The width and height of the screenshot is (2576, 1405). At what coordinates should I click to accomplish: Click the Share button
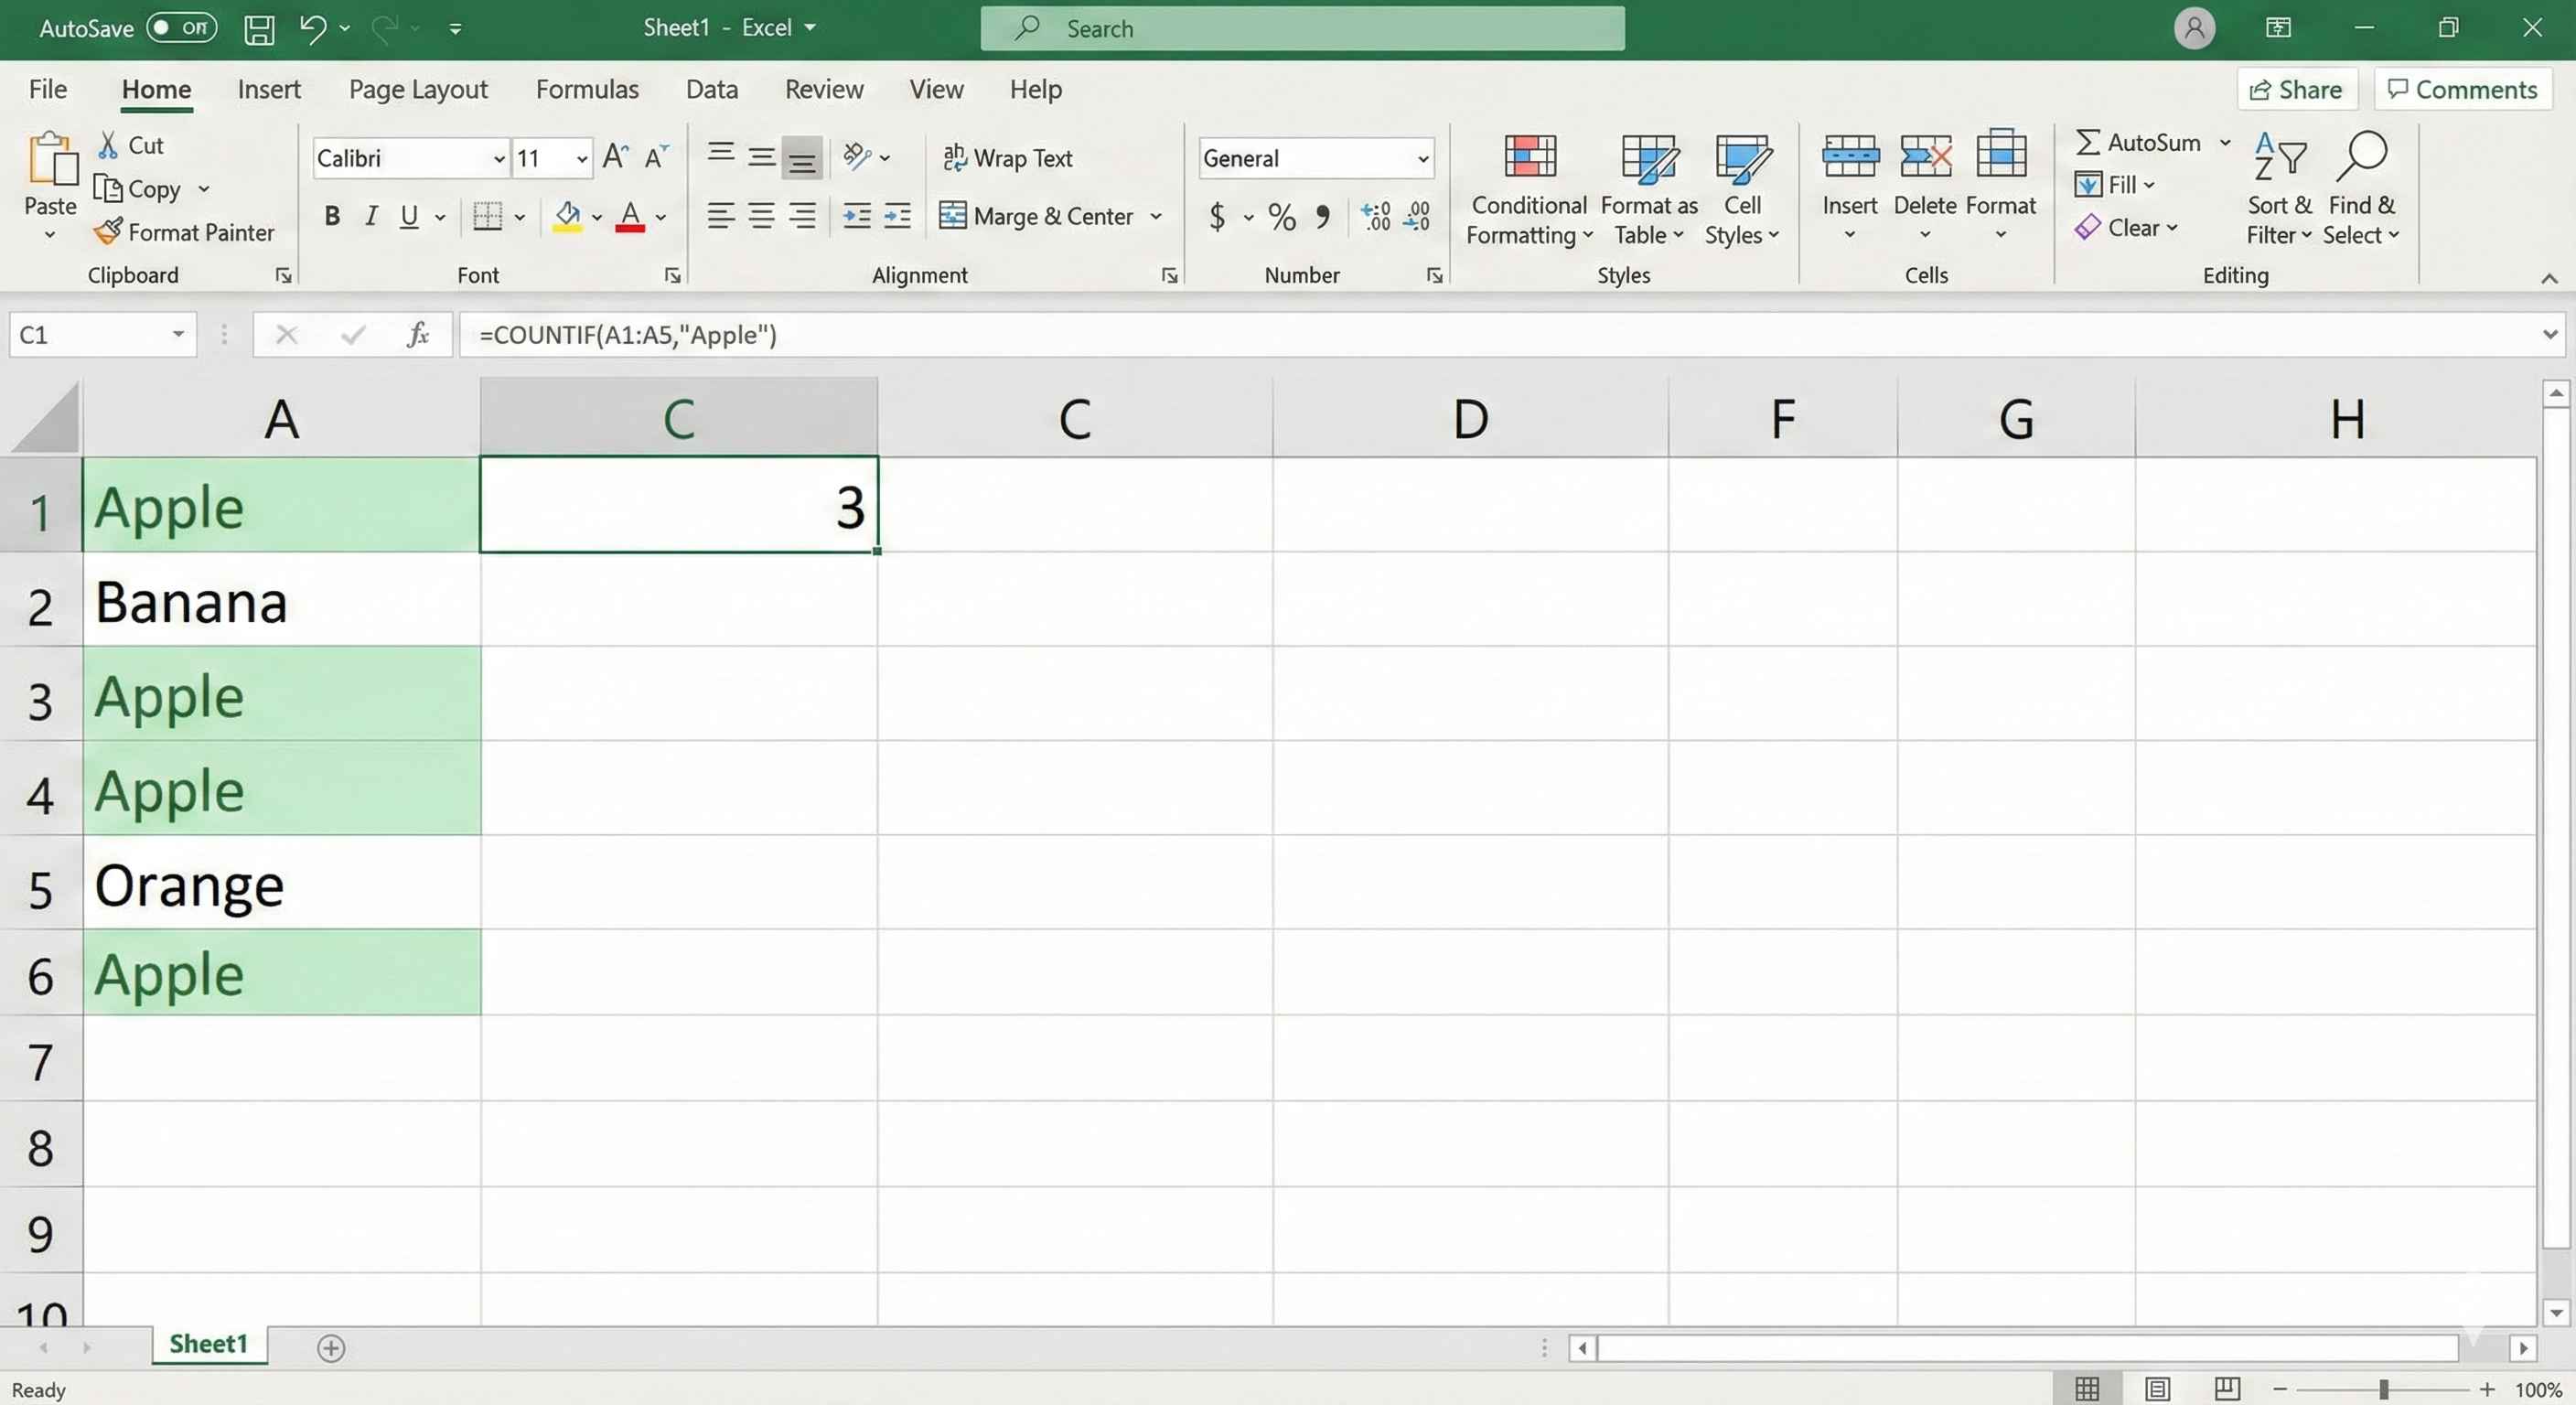click(2296, 89)
